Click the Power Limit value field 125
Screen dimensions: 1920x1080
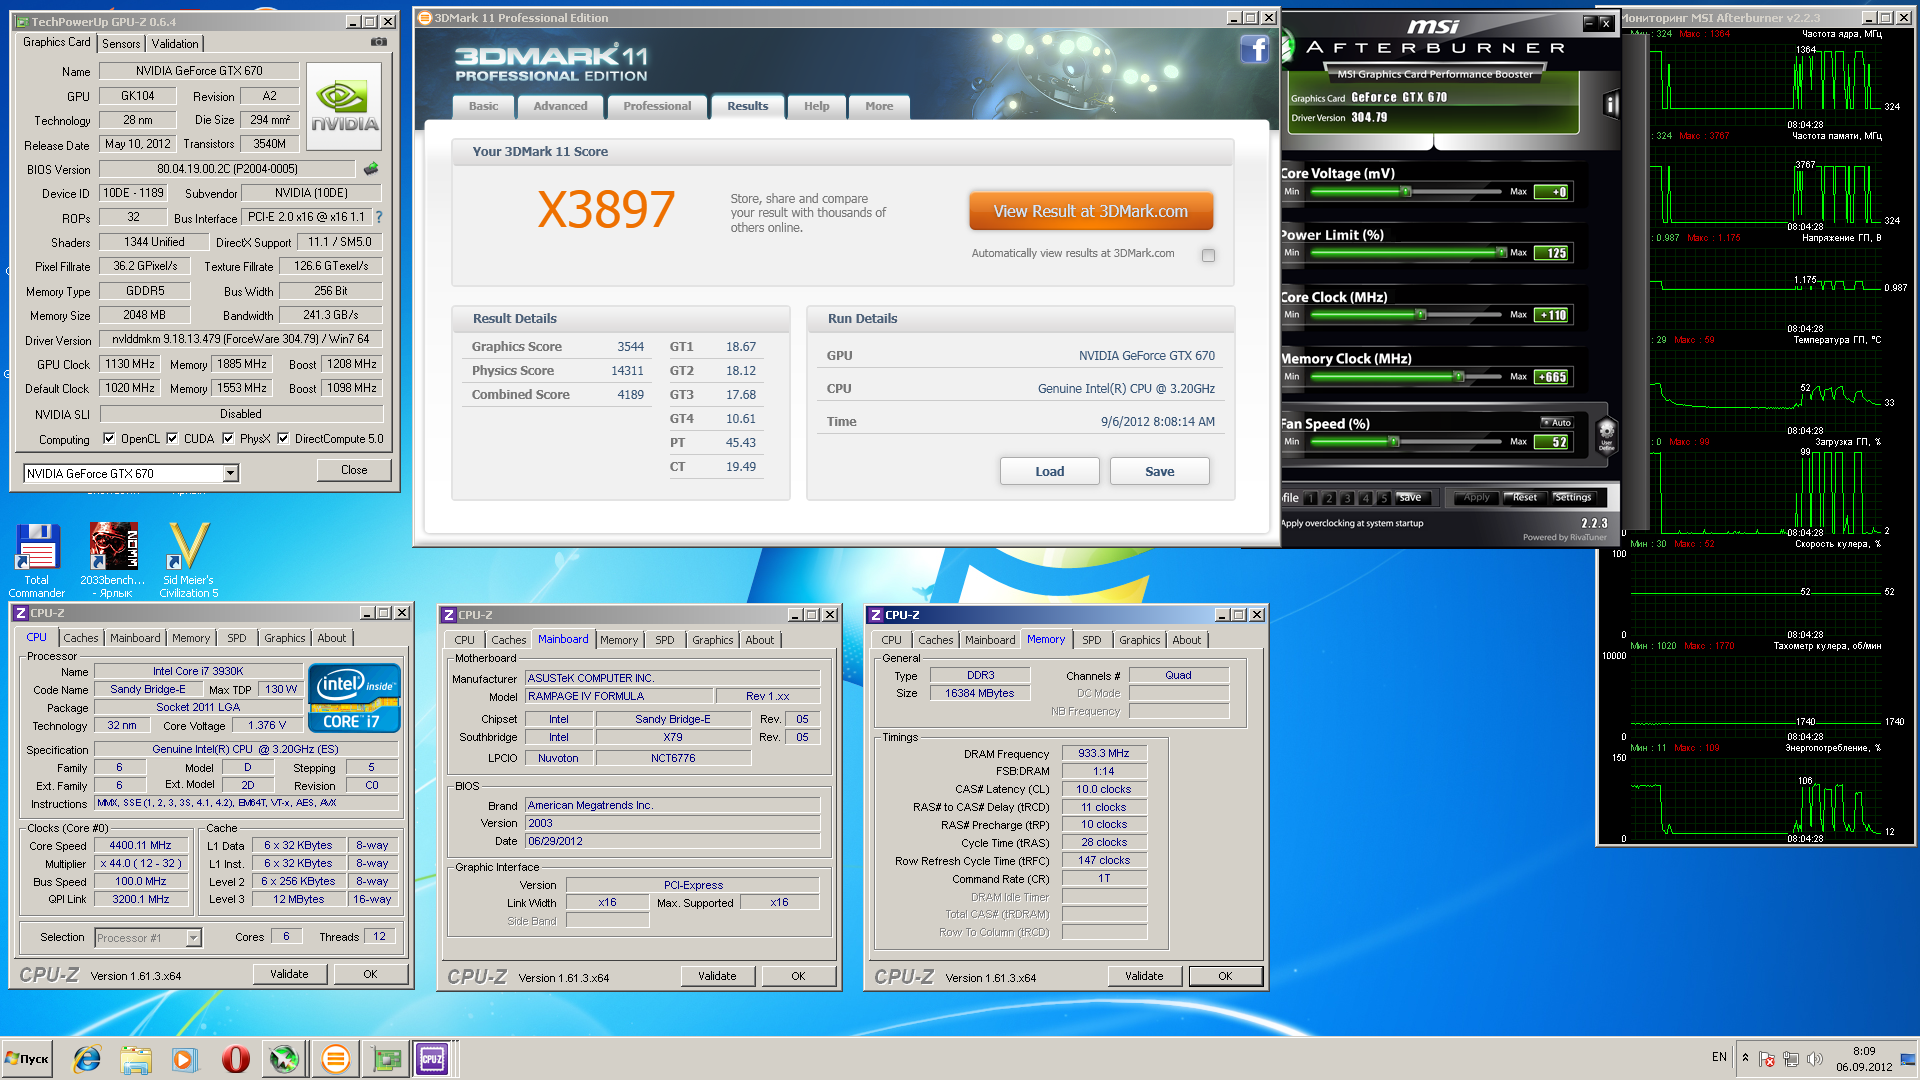1553,253
